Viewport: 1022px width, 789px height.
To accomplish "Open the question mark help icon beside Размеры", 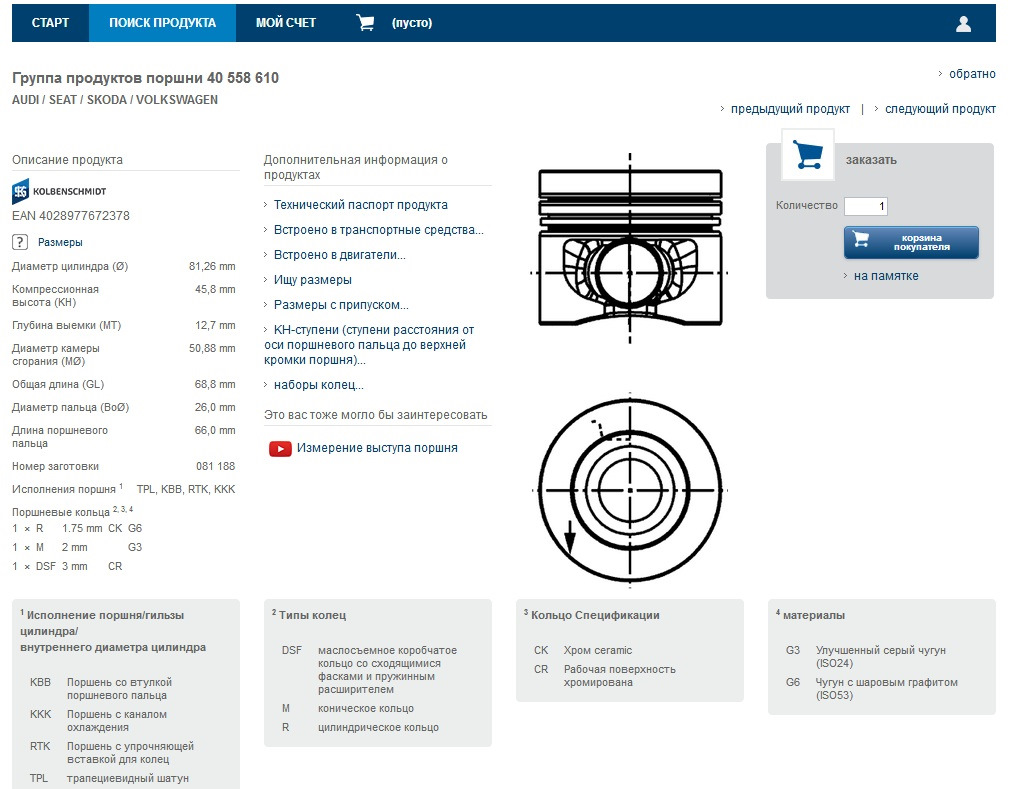I will click(20, 242).
